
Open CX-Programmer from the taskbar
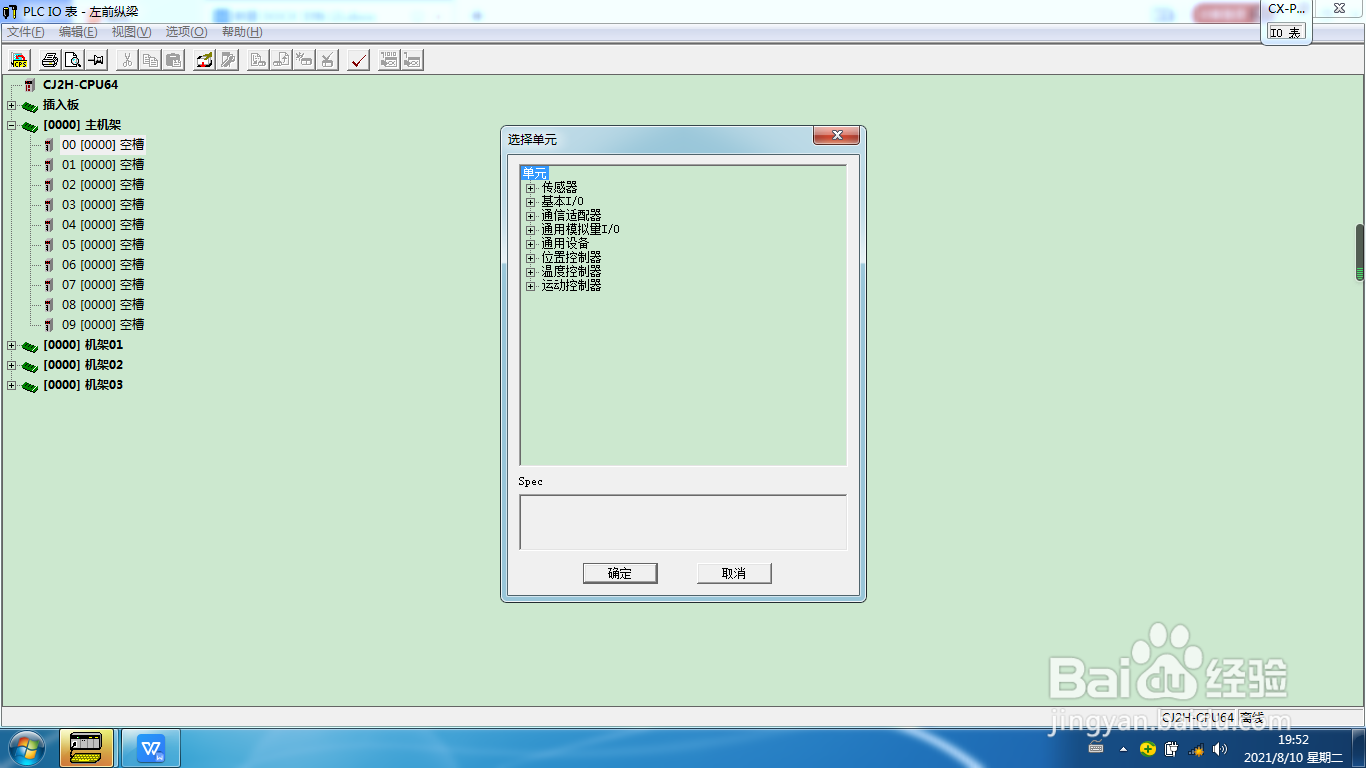coord(87,748)
